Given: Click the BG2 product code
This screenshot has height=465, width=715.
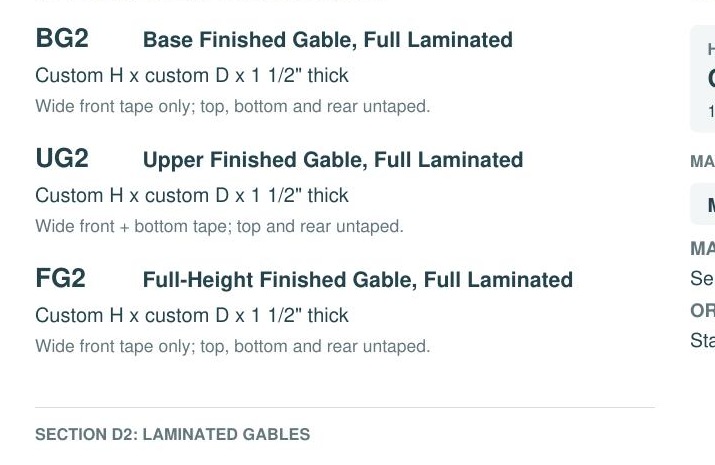Looking at the screenshot, I should click(x=62, y=38).
